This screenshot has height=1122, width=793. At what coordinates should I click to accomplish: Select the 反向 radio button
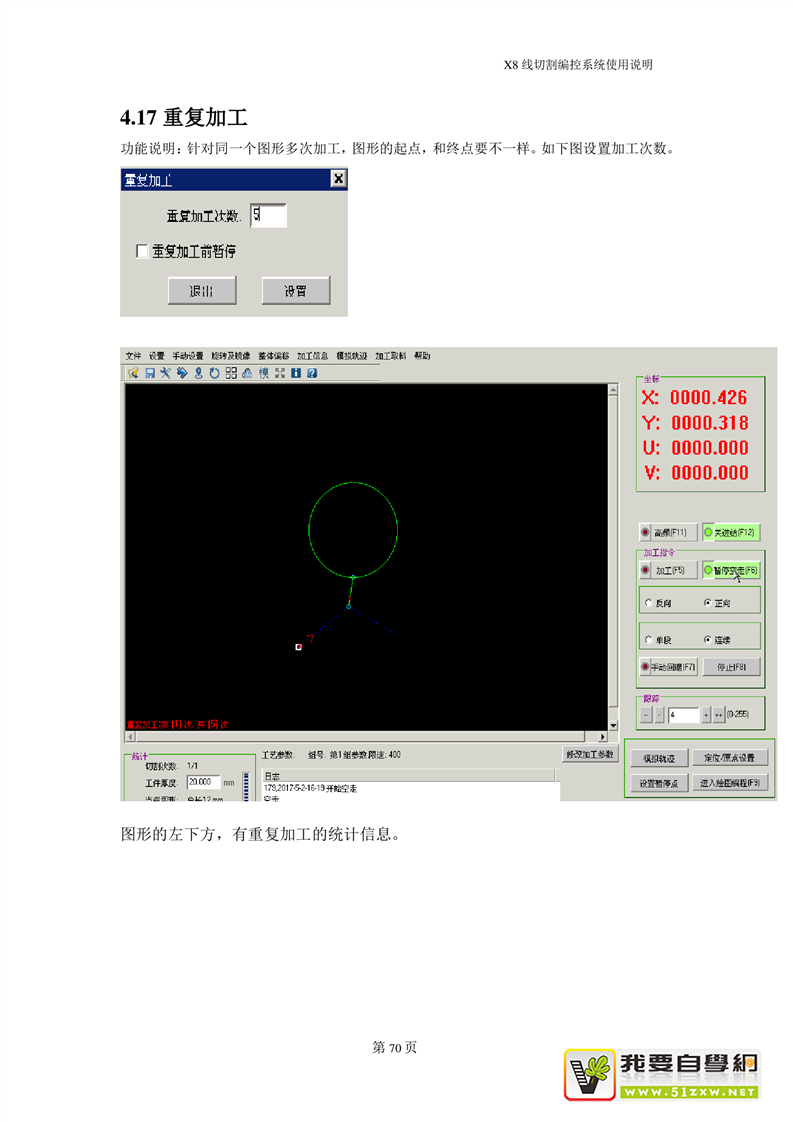[649, 603]
